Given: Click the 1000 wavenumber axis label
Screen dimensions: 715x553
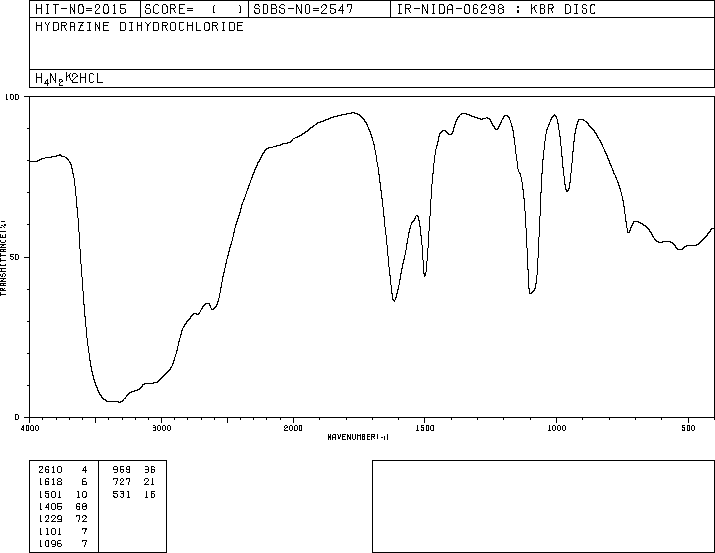Looking at the screenshot, I should [x=556, y=428].
